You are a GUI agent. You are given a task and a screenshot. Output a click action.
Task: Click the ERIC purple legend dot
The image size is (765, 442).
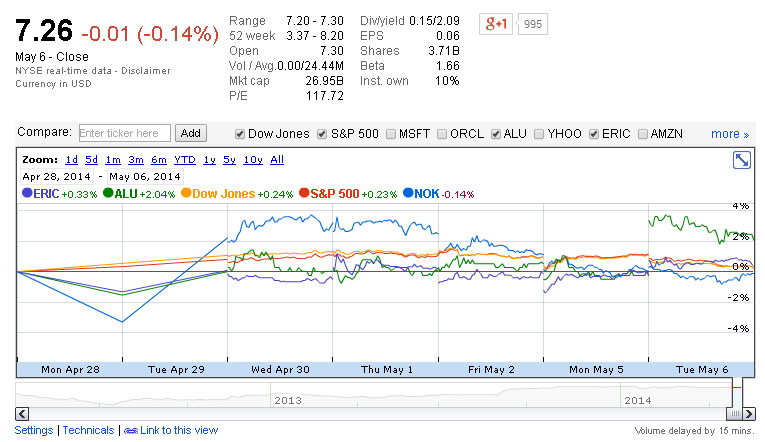27,193
